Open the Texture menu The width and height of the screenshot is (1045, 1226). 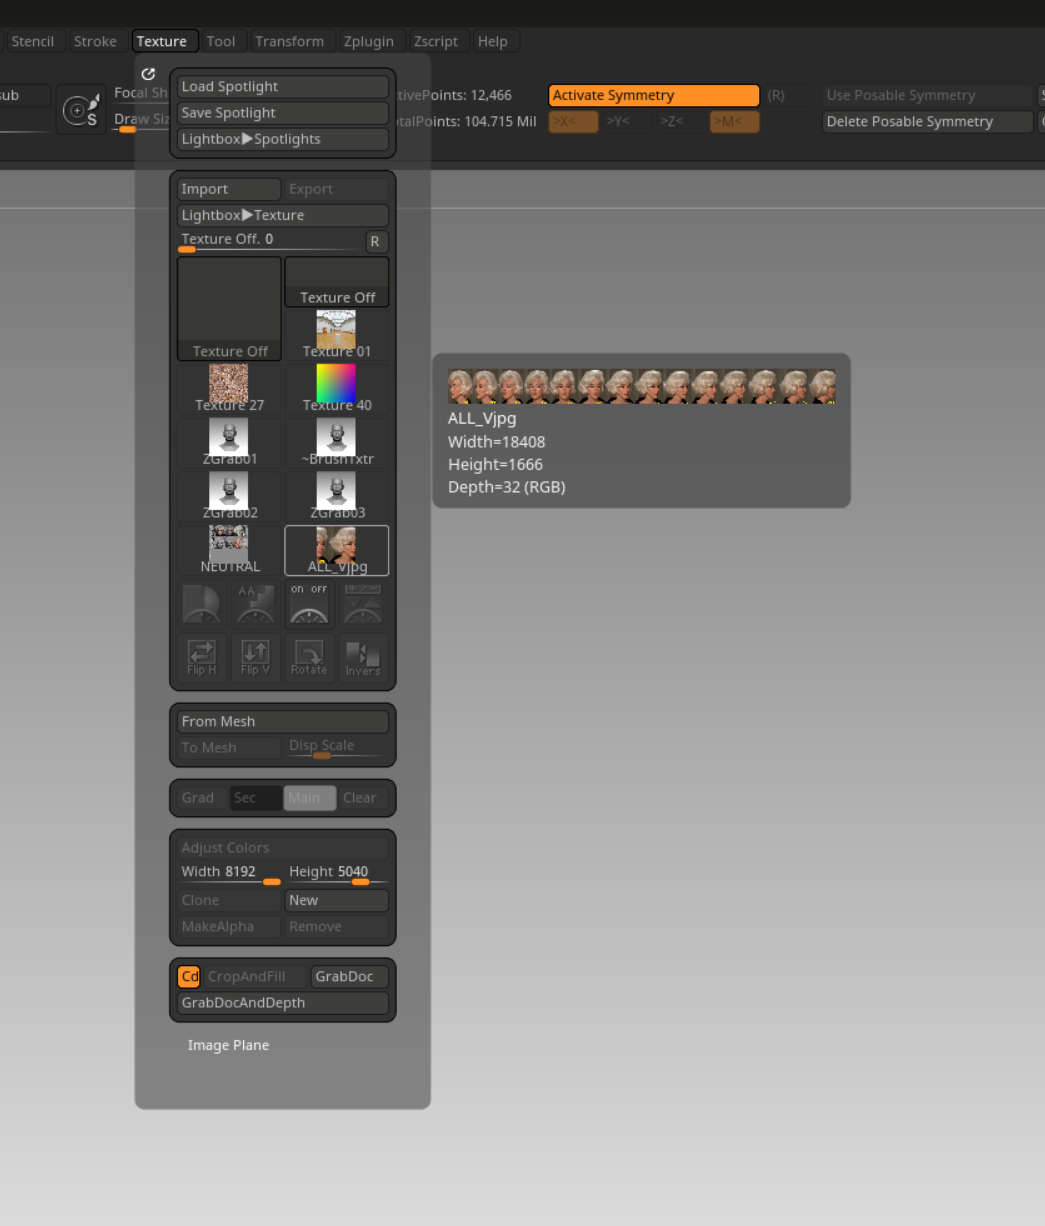[x=162, y=41]
